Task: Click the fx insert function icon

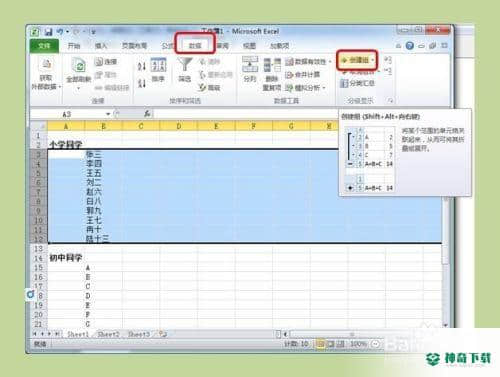Action: [x=147, y=114]
